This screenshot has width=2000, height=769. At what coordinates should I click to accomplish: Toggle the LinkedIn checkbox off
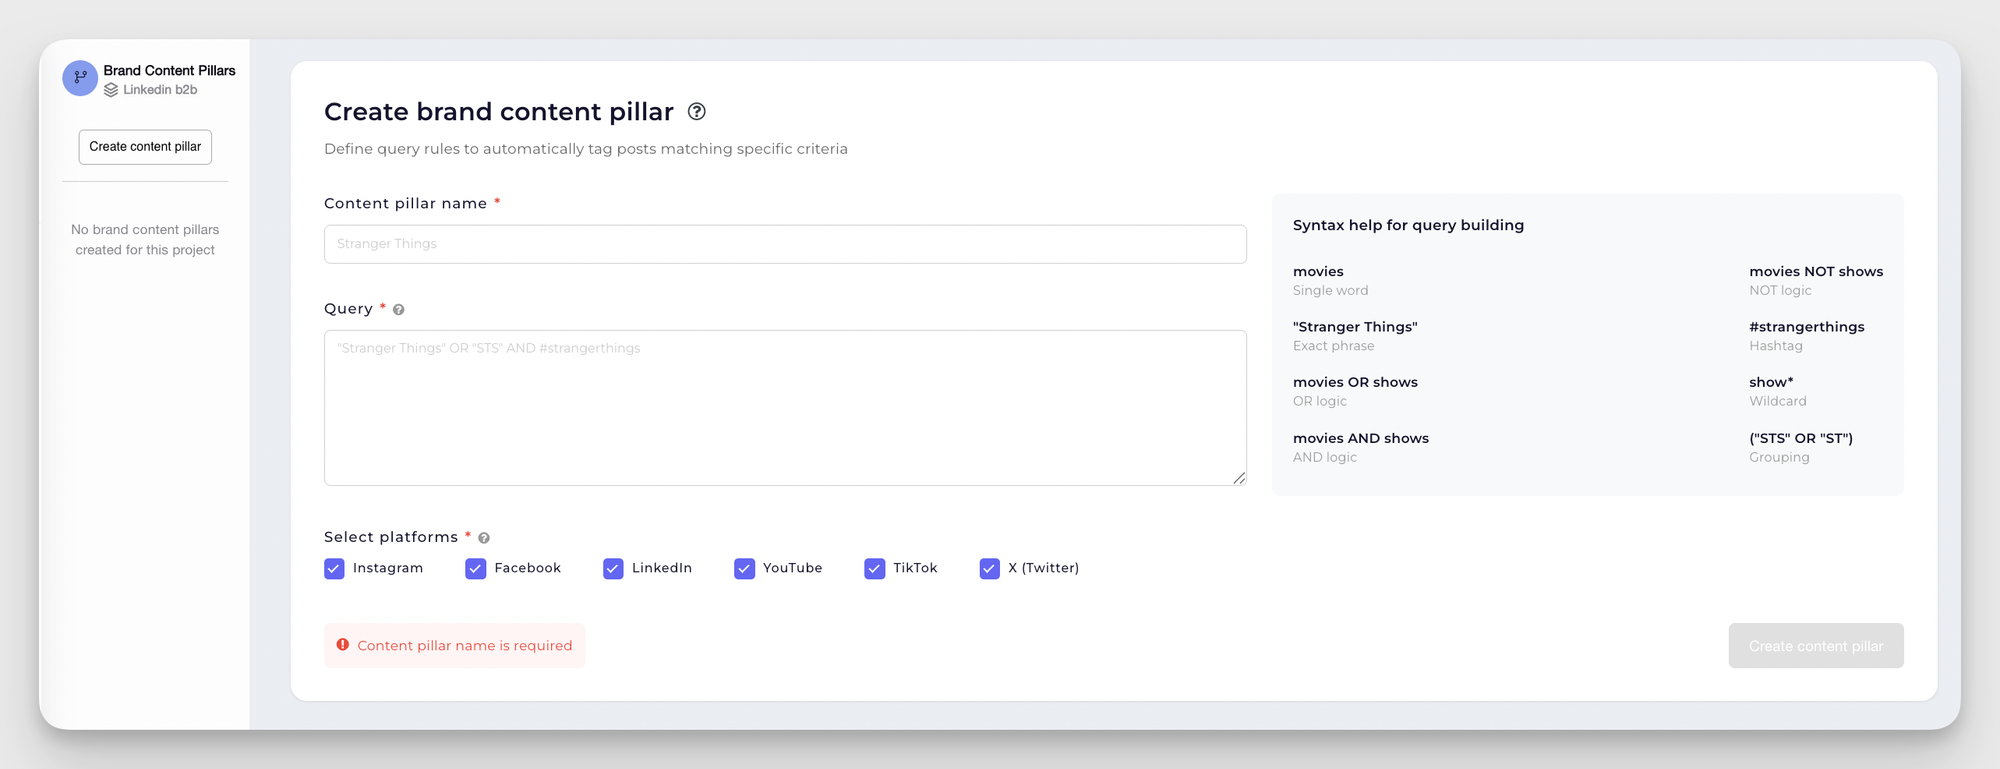click(613, 568)
